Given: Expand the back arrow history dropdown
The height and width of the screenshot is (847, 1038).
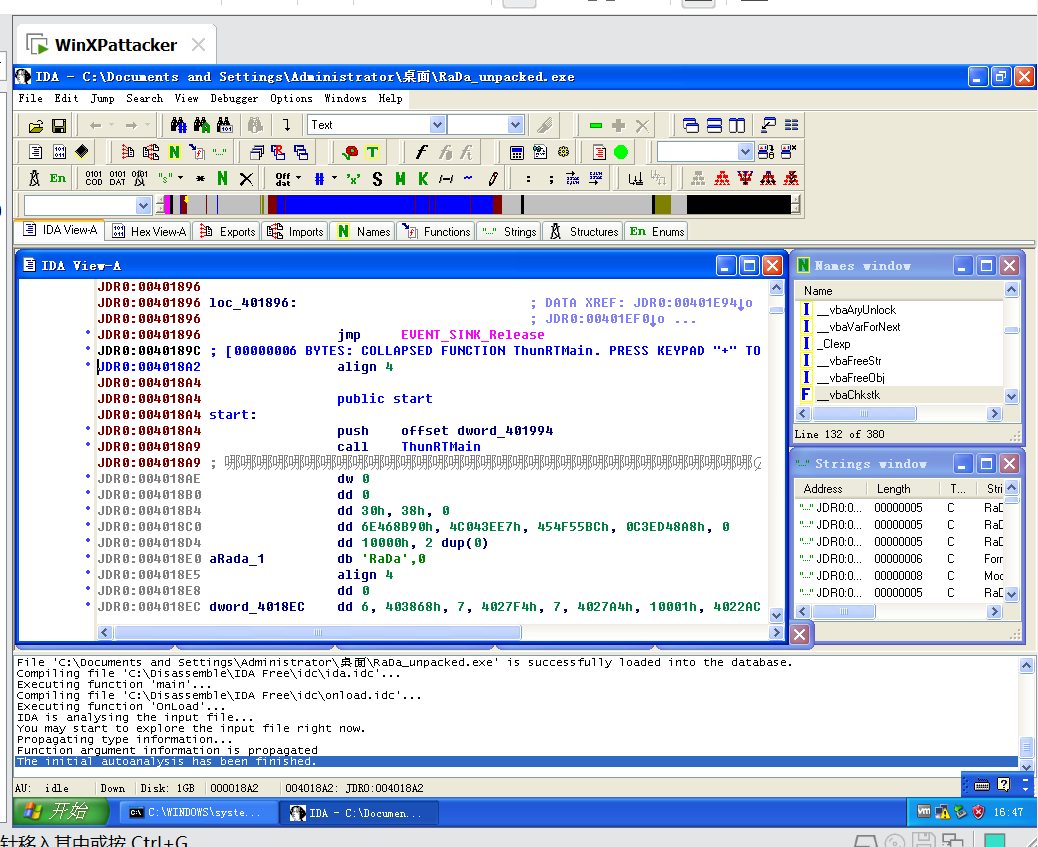Looking at the screenshot, I should pyautogui.click(x=111, y=125).
